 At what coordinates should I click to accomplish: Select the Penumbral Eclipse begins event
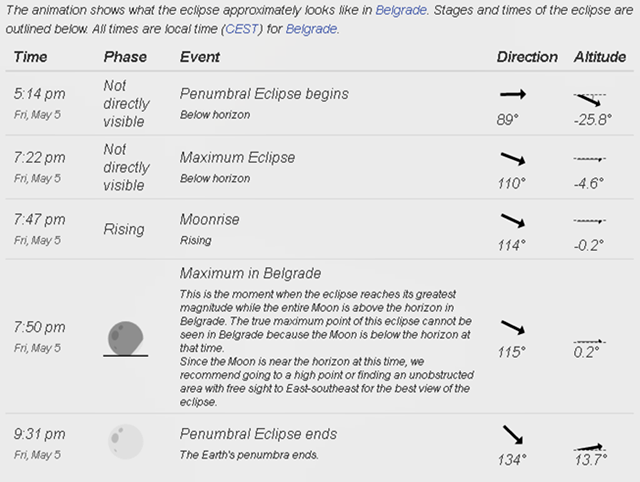pyautogui.click(x=264, y=94)
